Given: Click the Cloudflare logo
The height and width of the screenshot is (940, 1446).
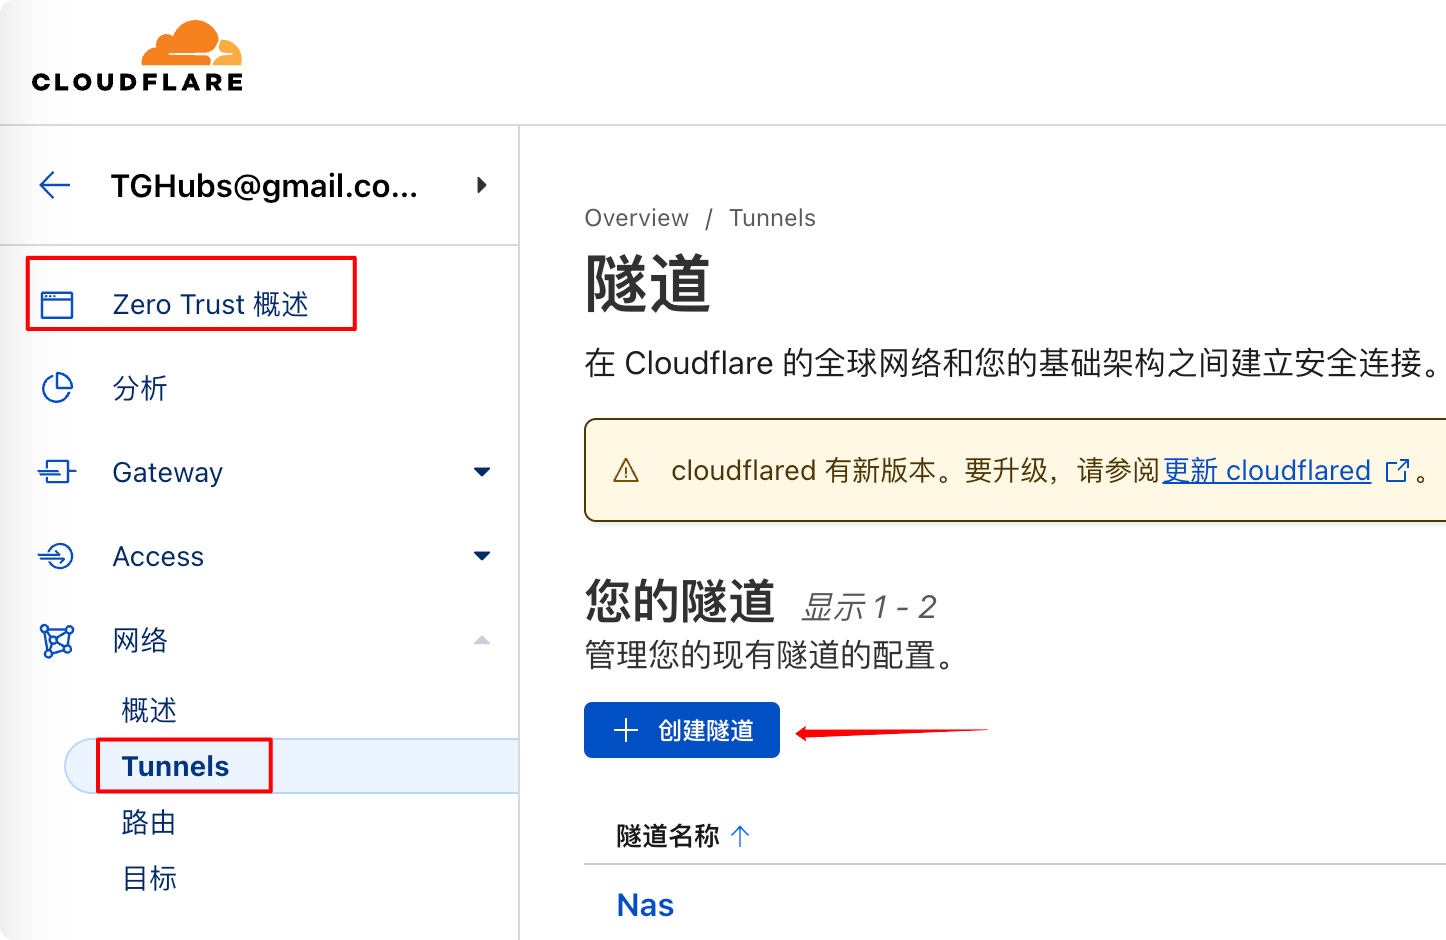Looking at the screenshot, I should 138,57.
